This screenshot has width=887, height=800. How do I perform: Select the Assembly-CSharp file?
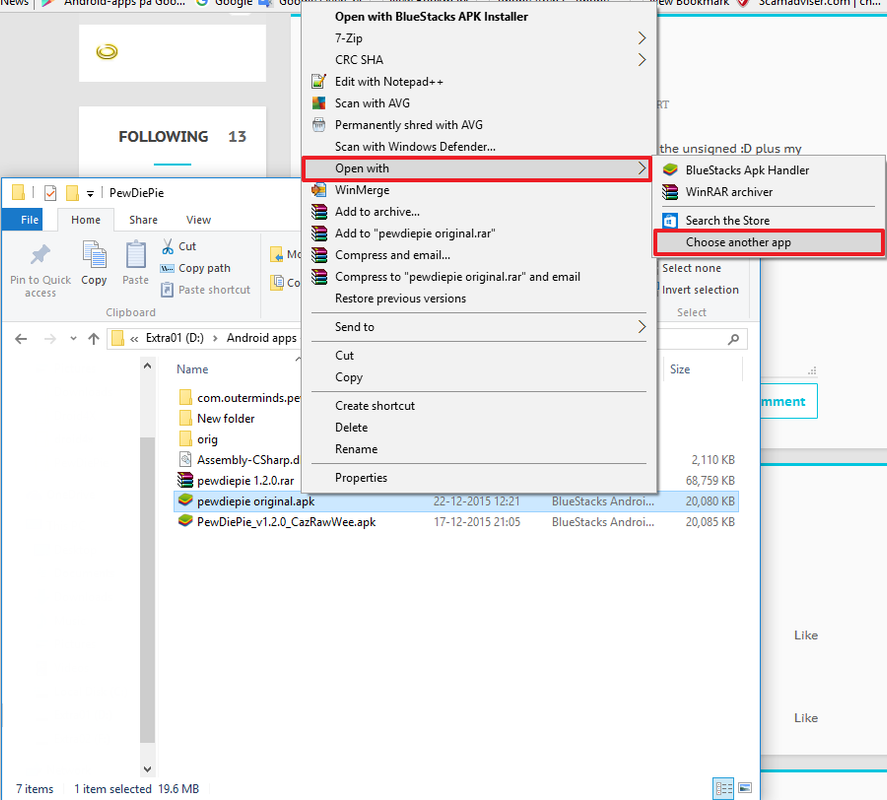tap(239, 460)
